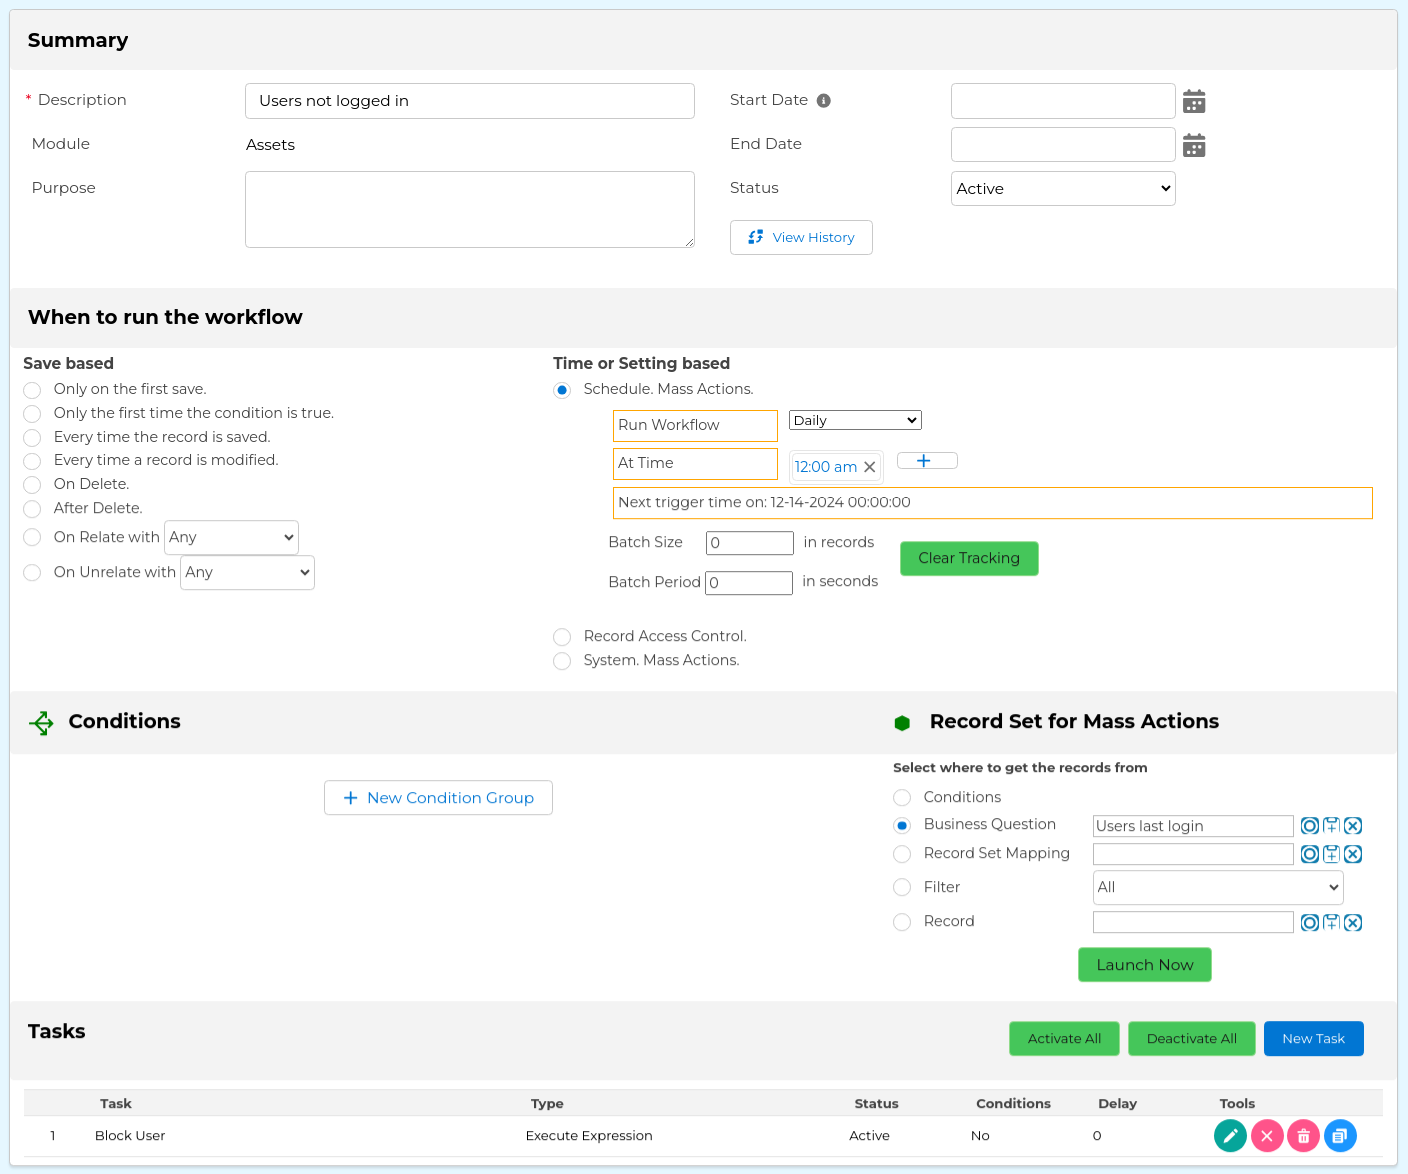The width and height of the screenshot is (1408, 1174).
Task: Deactivate the Block User task with X icon
Action: pos(1267,1136)
